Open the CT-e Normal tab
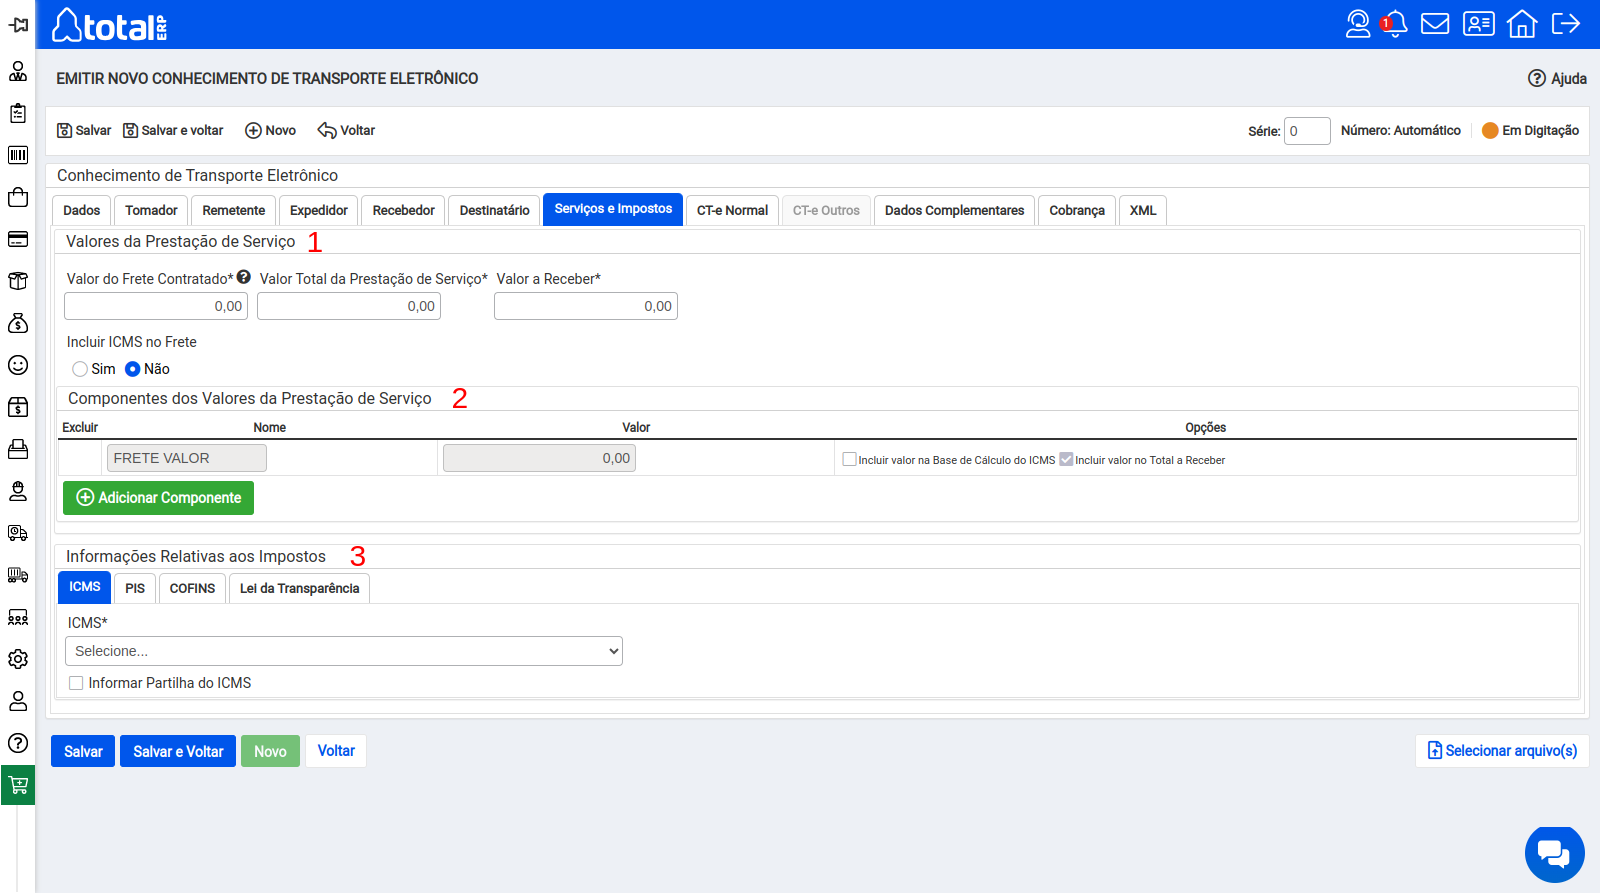This screenshot has width=1600, height=894. 733,210
